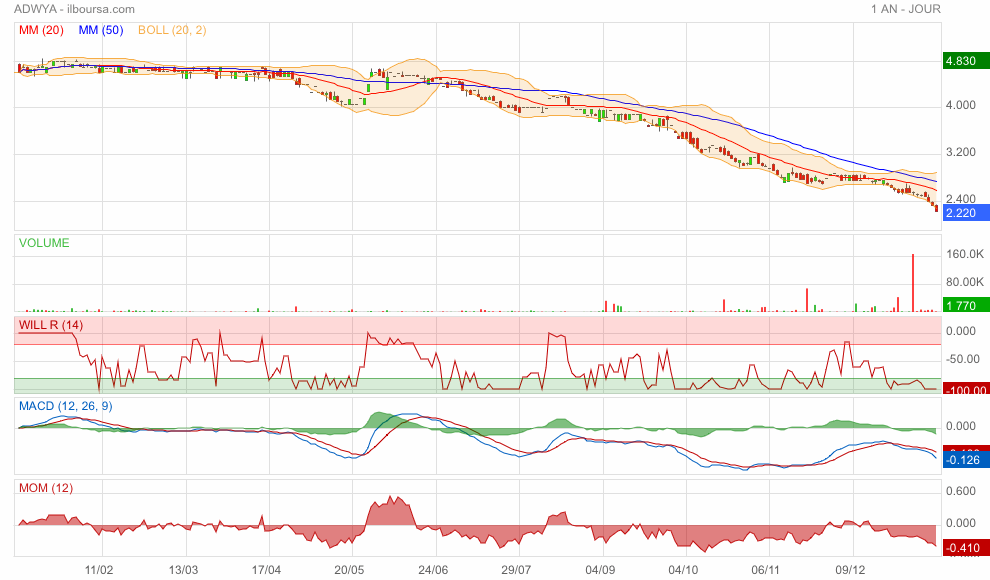Viewport: 990px width, 580px height.
Task: Select the 04/10 date on the time axis
Action: pos(683,570)
